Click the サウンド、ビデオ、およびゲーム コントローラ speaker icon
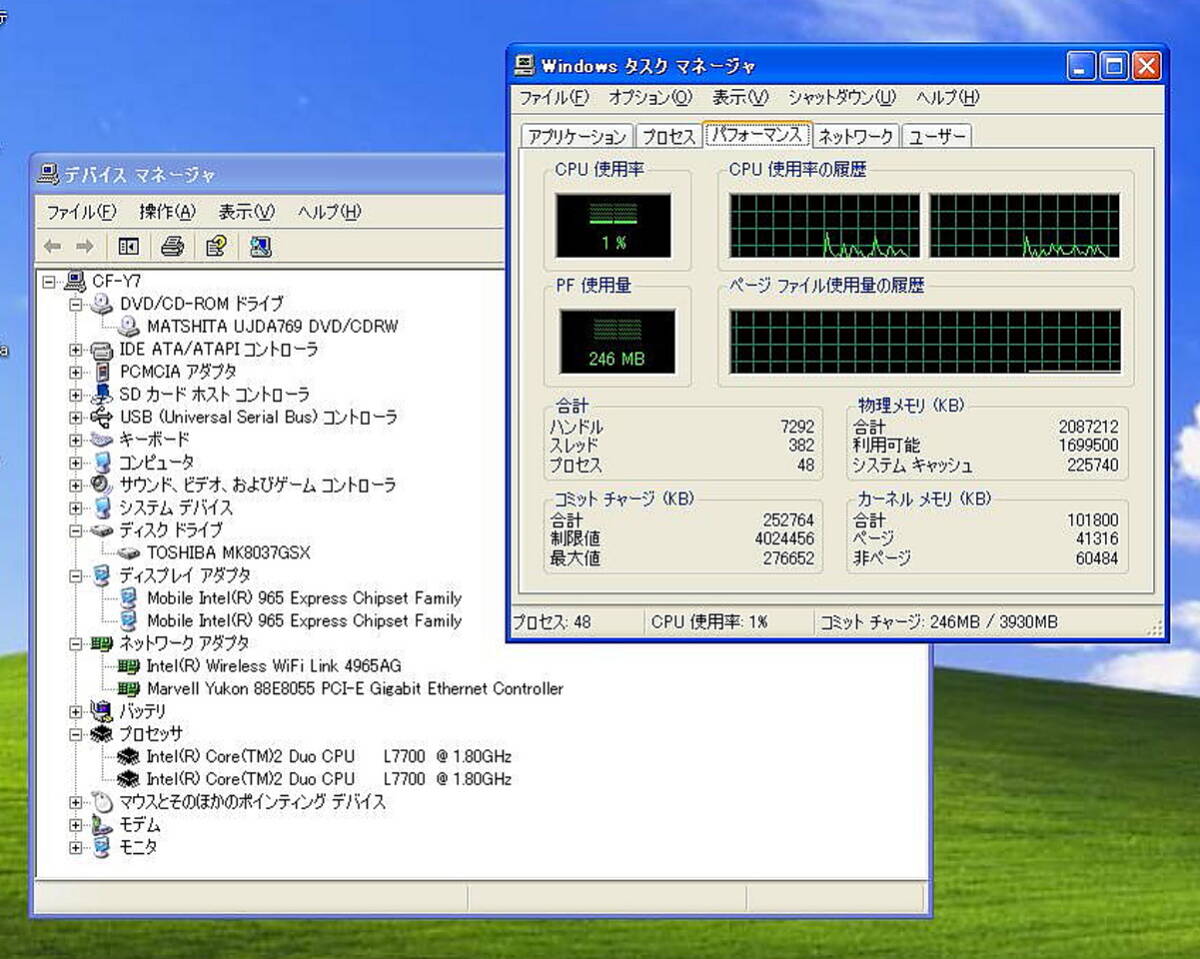This screenshot has width=1200, height=959. tap(102, 485)
